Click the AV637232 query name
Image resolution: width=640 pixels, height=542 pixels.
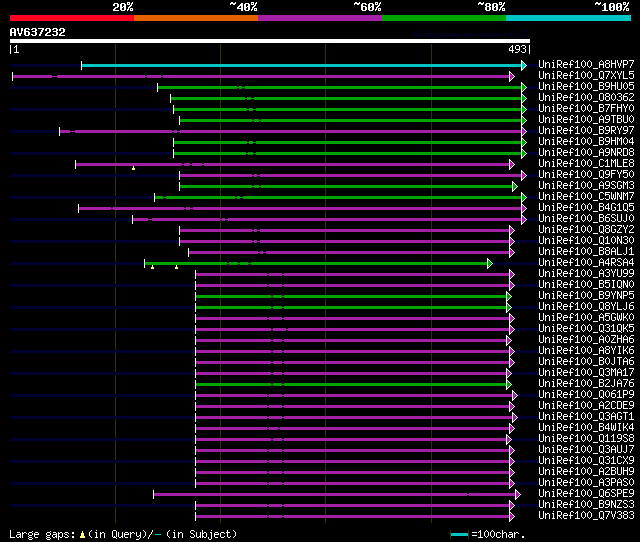(38, 32)
